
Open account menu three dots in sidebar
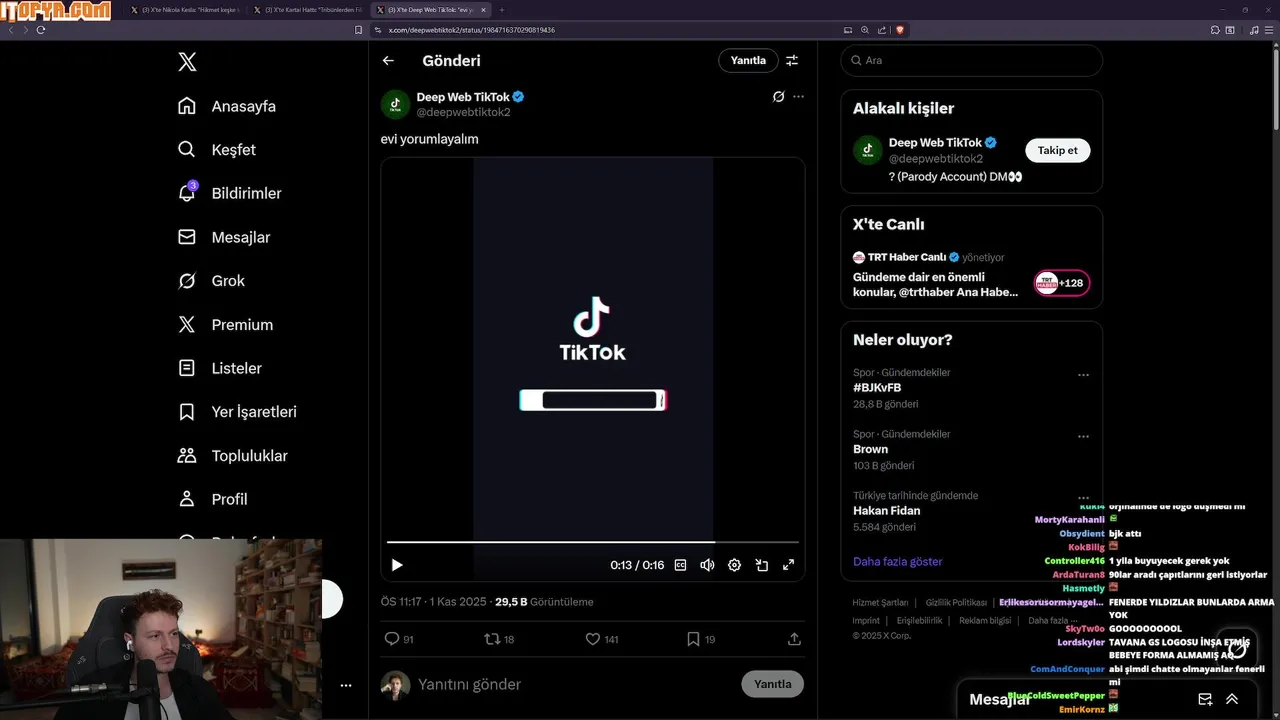pyautogui.click(x=346, y=685)
